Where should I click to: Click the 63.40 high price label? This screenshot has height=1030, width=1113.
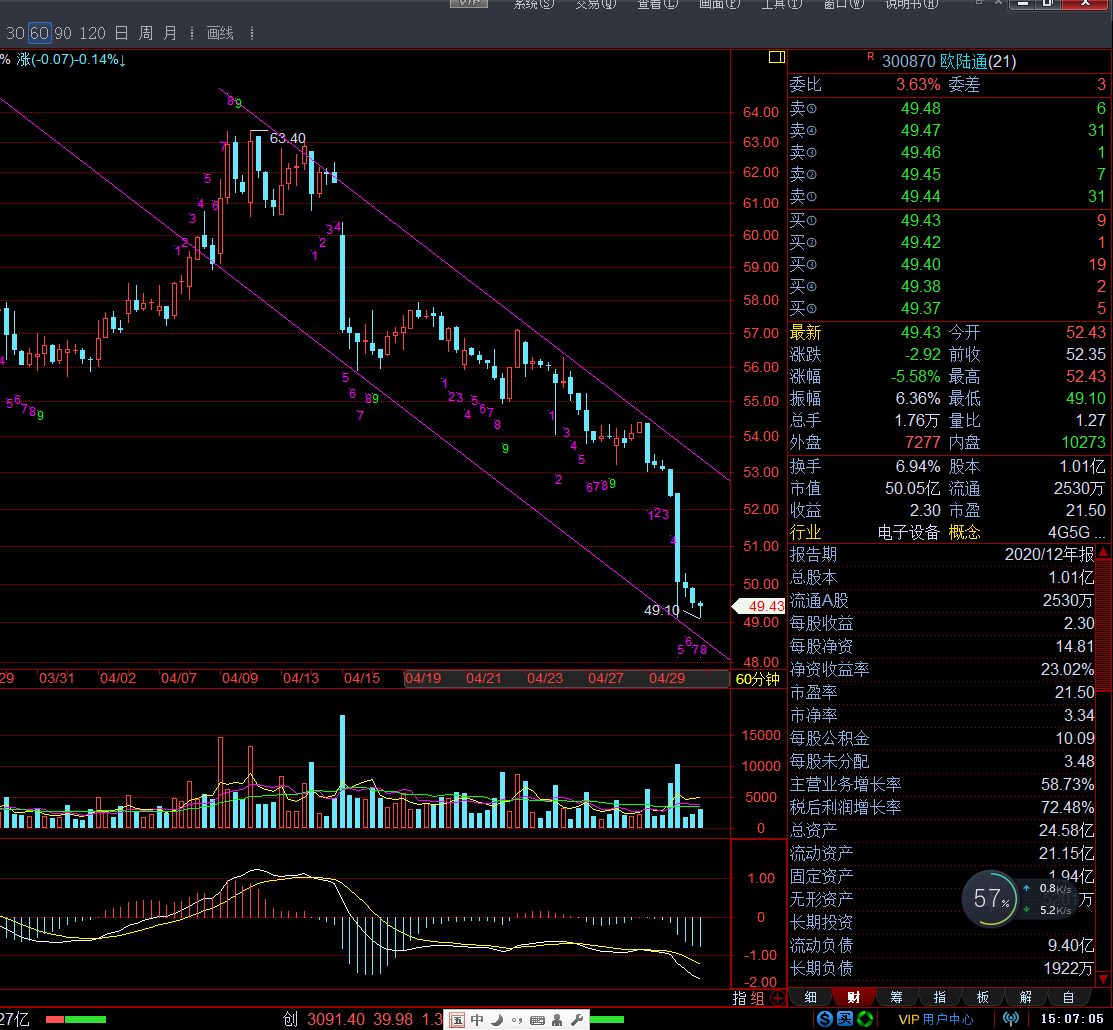pyautogui.click(x=287, y=138)
